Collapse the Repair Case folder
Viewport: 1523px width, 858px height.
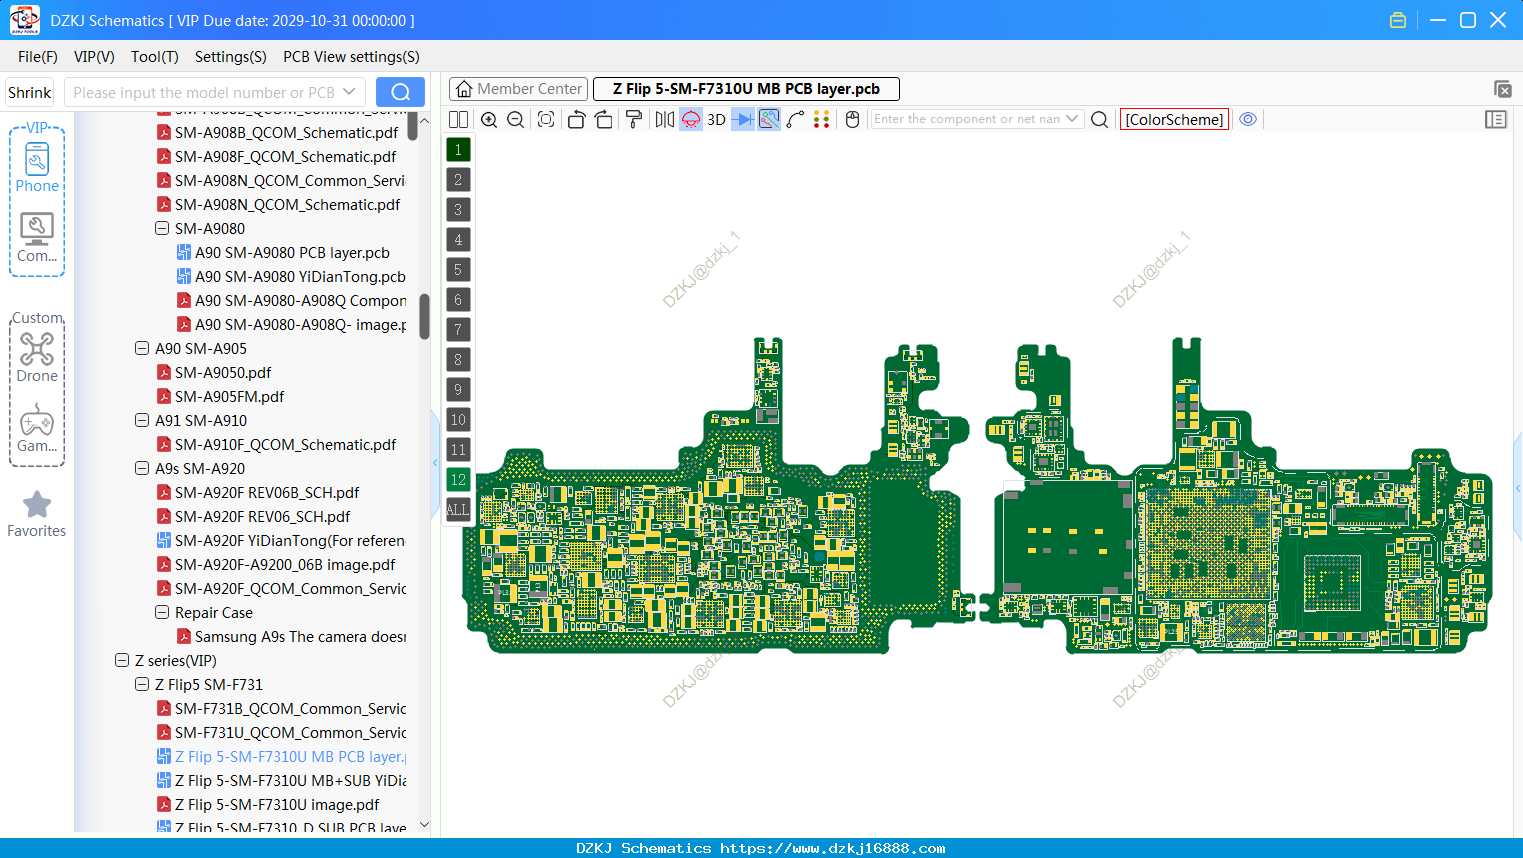162,612
